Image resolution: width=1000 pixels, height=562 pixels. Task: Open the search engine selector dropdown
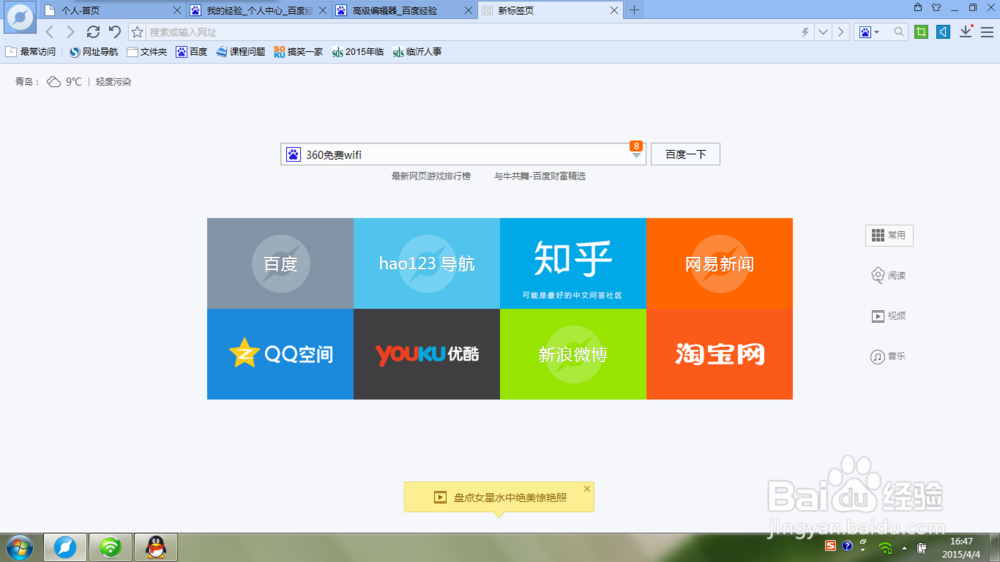pyautogui.click(x=870, y=32)
